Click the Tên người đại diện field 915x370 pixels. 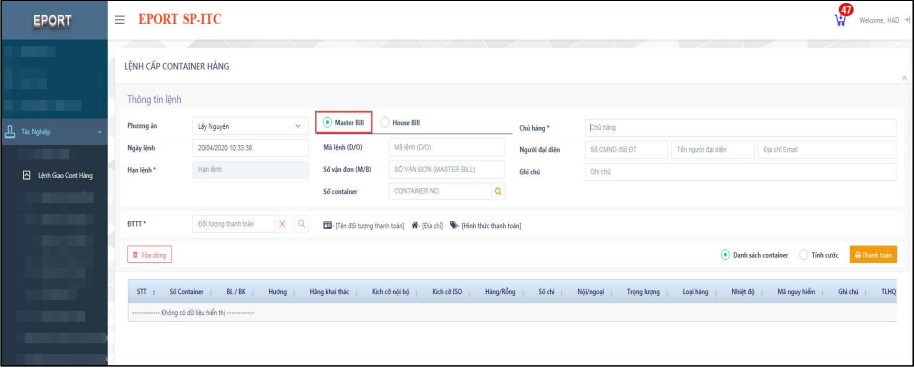[x=713, y=150]
